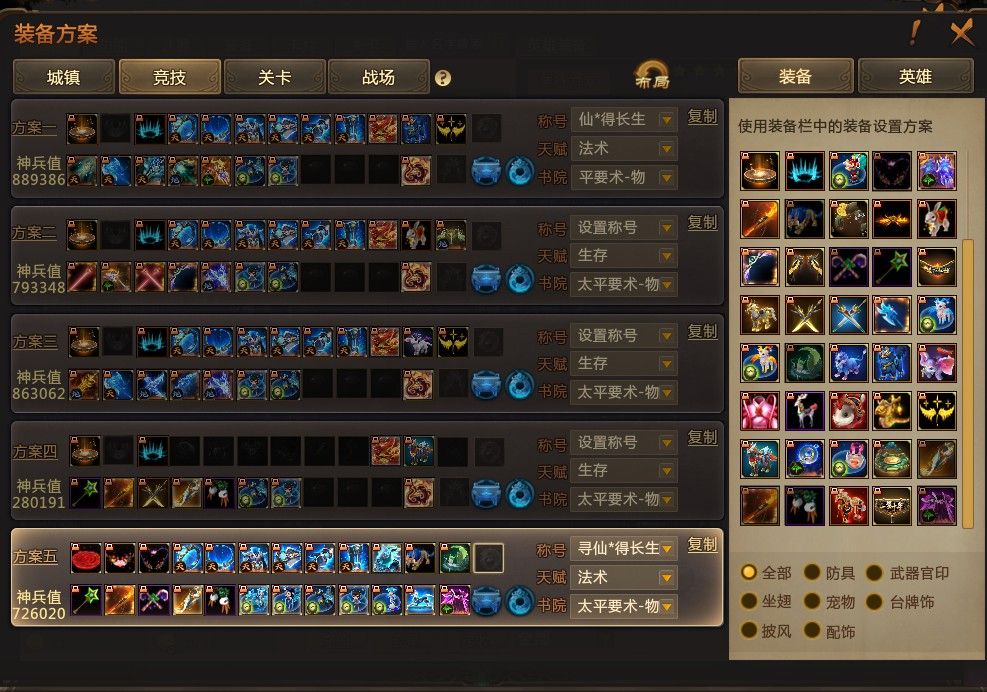Select the white rabbit pet in equipment grid
Screen dimensions: 987x692
[936, 218]
